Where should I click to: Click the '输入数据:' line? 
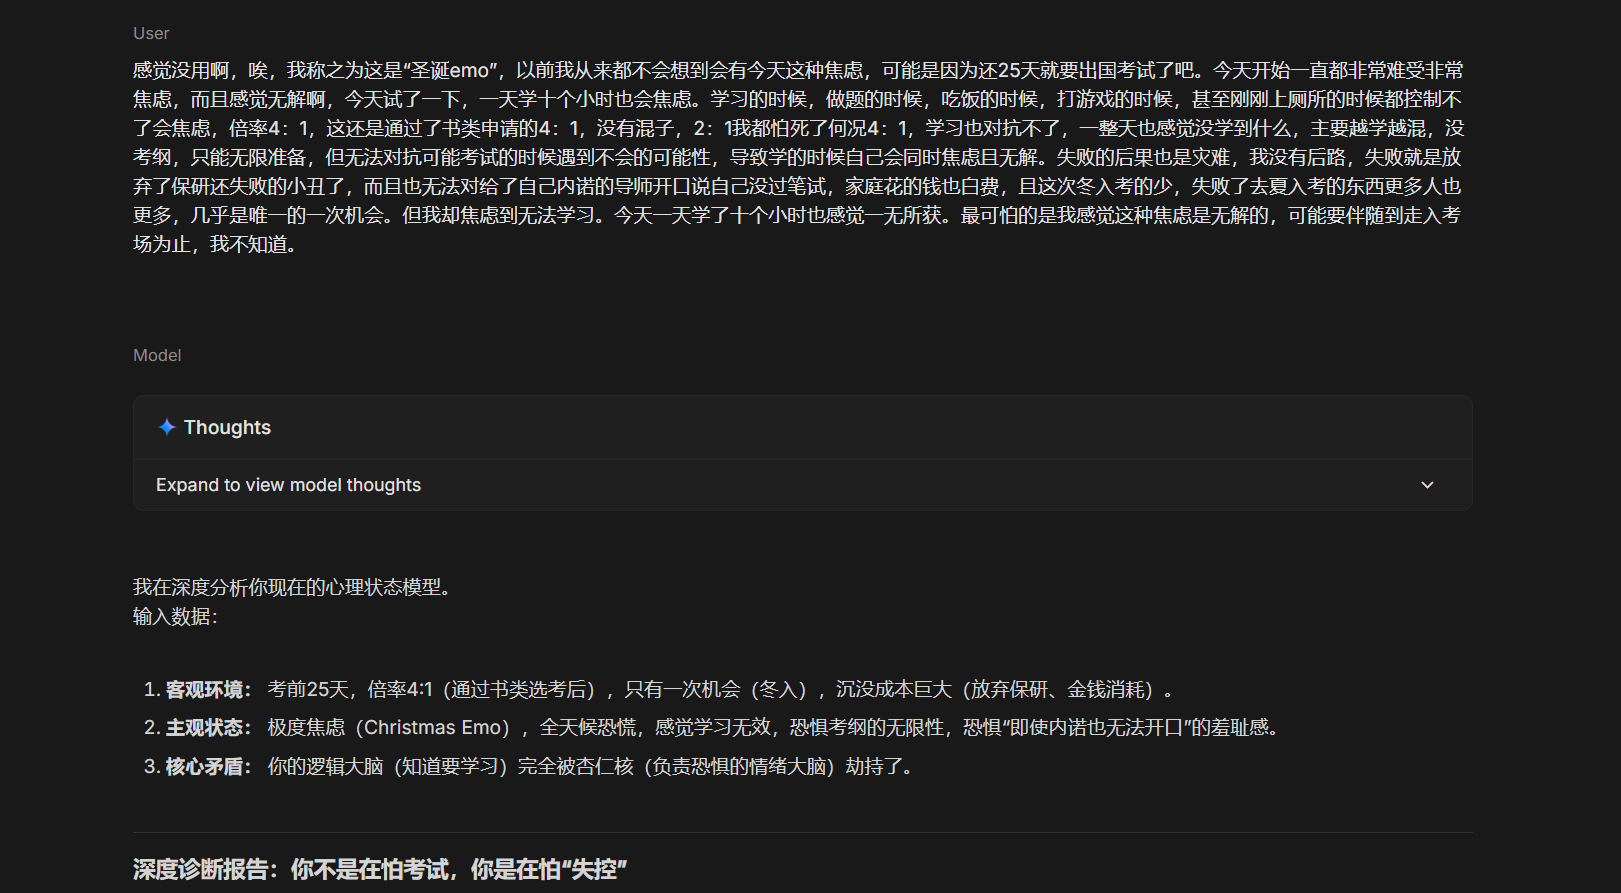175,616
